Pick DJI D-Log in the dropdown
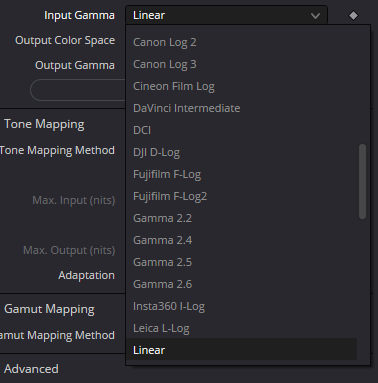The width and height of the screenshot is (378, 383). 241,152
